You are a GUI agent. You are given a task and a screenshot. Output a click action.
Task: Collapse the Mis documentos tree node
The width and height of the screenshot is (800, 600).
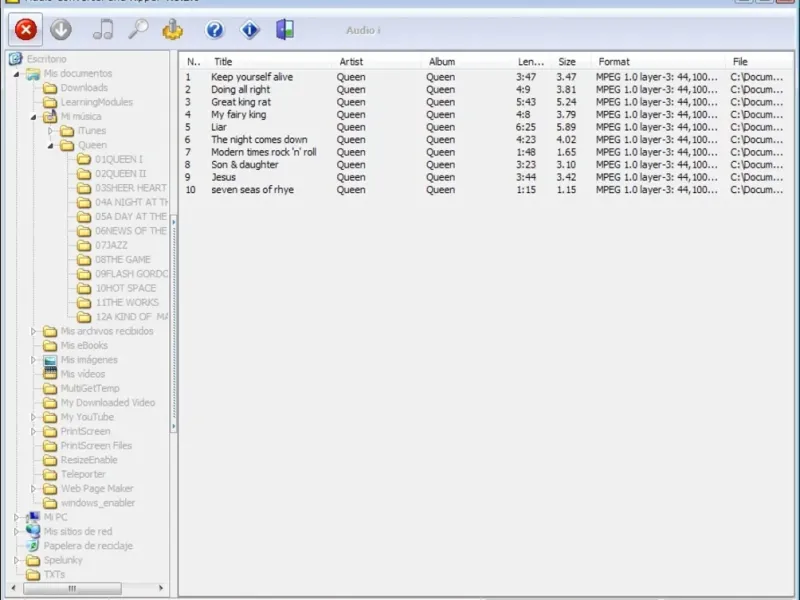tap(16, 74)
